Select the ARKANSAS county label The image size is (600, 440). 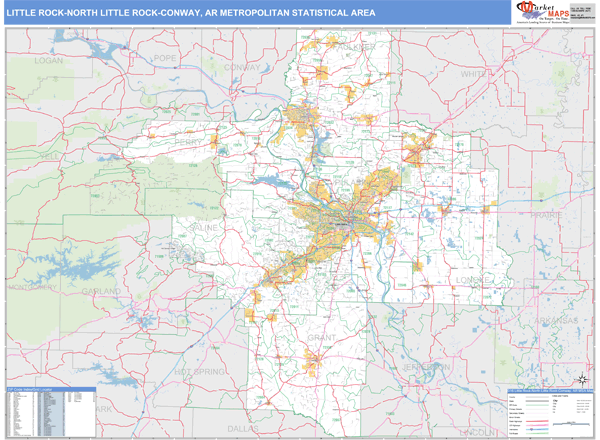pyautogui.click(x=556, y=321)
